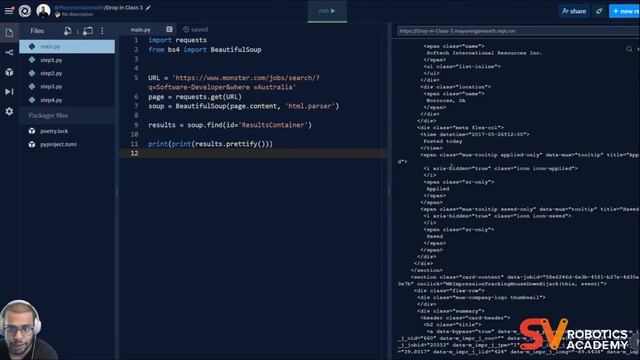Click the Python icon beside step3.py
This screenshot has width=640, height=360.
[x=32, y=87]
